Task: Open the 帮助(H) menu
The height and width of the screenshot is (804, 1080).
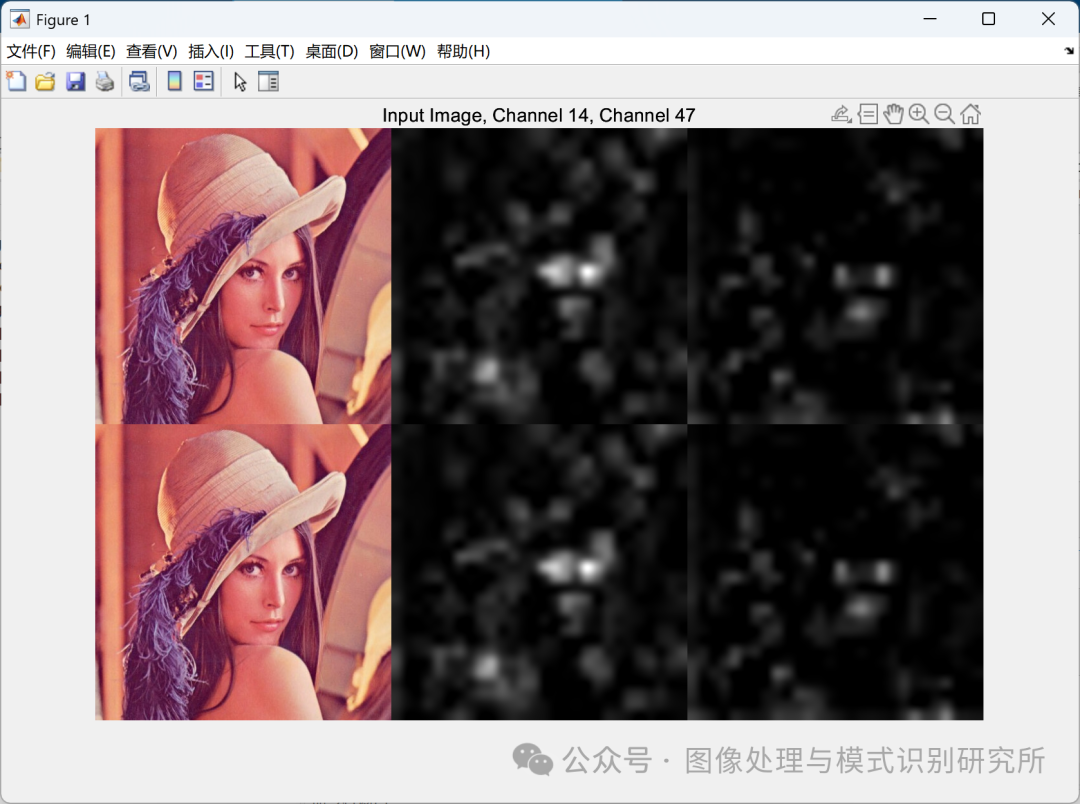Action: pyautogui.click(x=464, y=52)
